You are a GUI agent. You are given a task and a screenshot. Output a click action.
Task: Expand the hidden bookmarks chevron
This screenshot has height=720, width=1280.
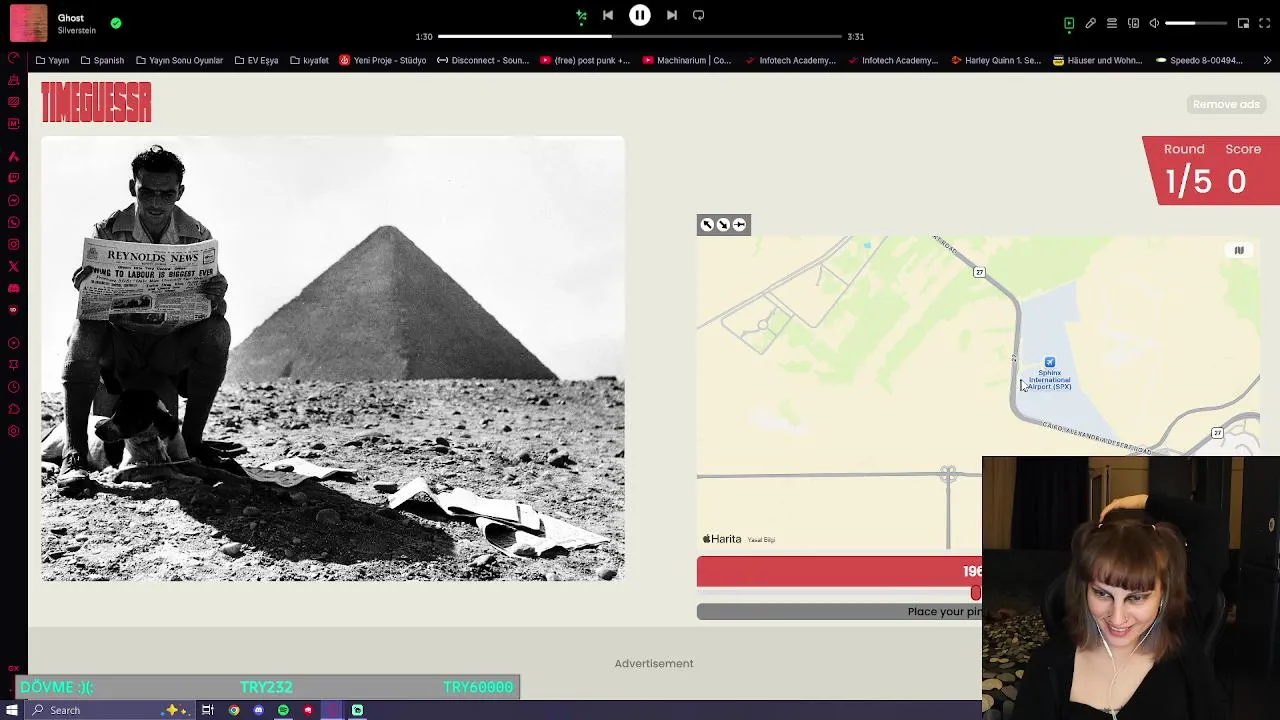[1267, 60]
